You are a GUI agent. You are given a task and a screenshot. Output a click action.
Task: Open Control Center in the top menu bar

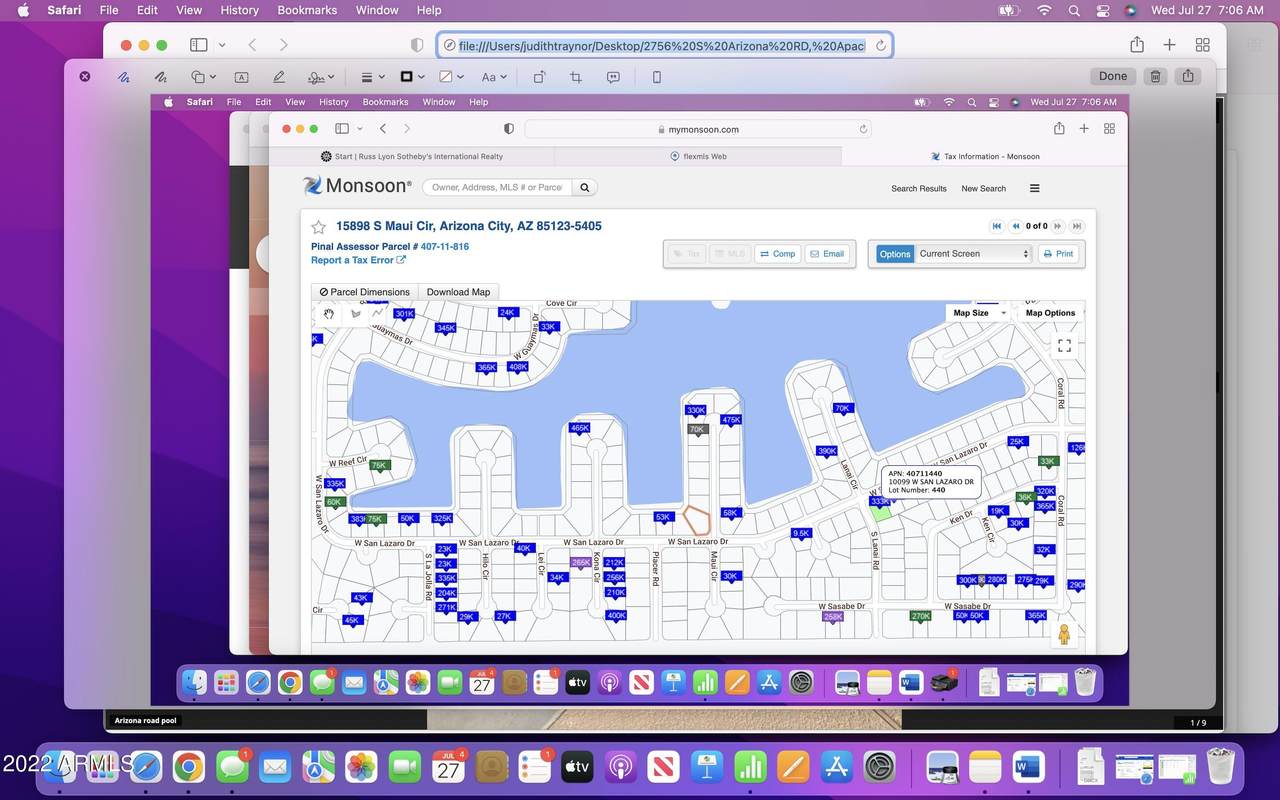[x=1103, y=10]
